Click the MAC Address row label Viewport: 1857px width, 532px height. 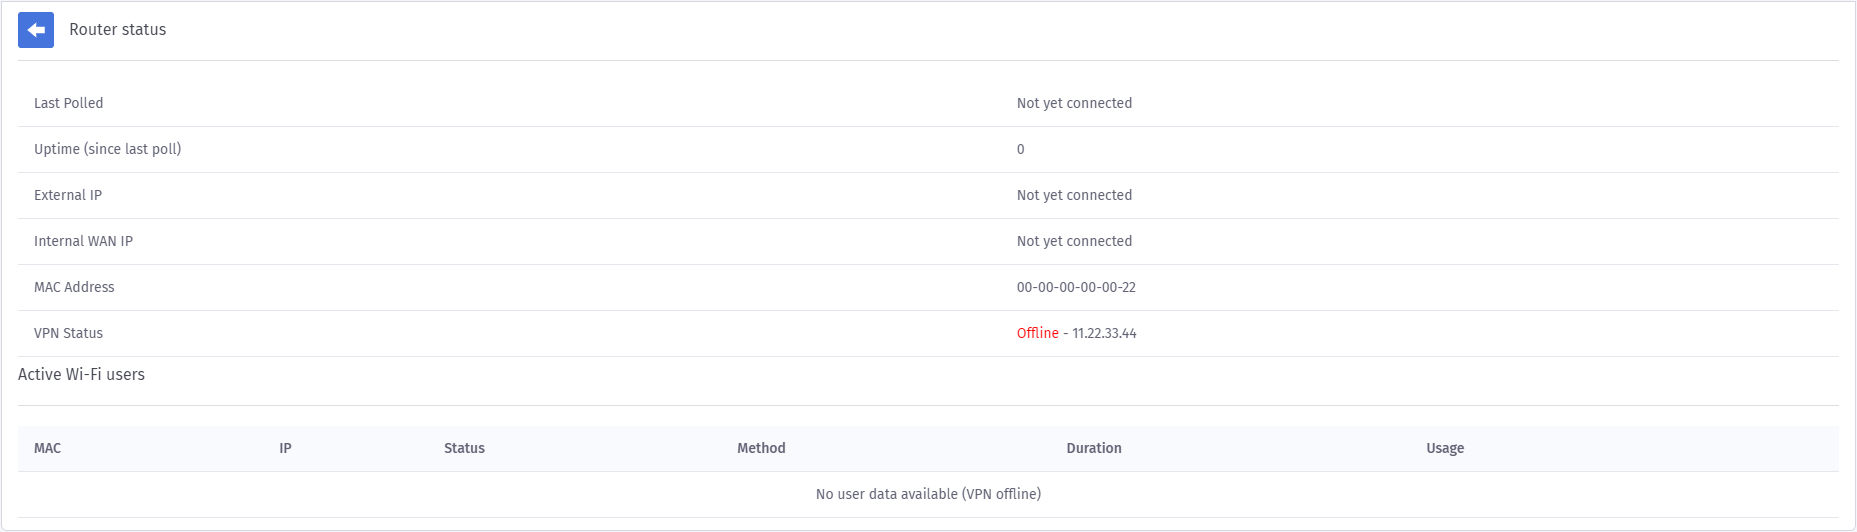coord(74,287)
